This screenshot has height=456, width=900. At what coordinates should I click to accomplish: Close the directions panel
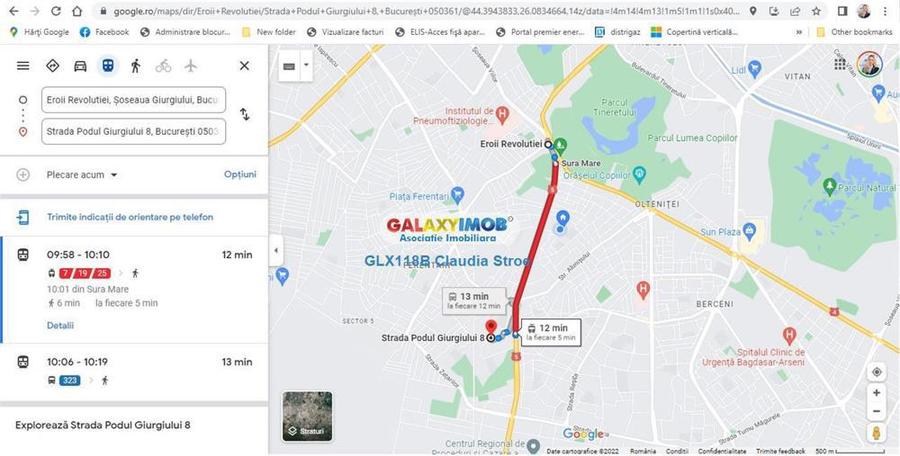[x=245, y=66]
